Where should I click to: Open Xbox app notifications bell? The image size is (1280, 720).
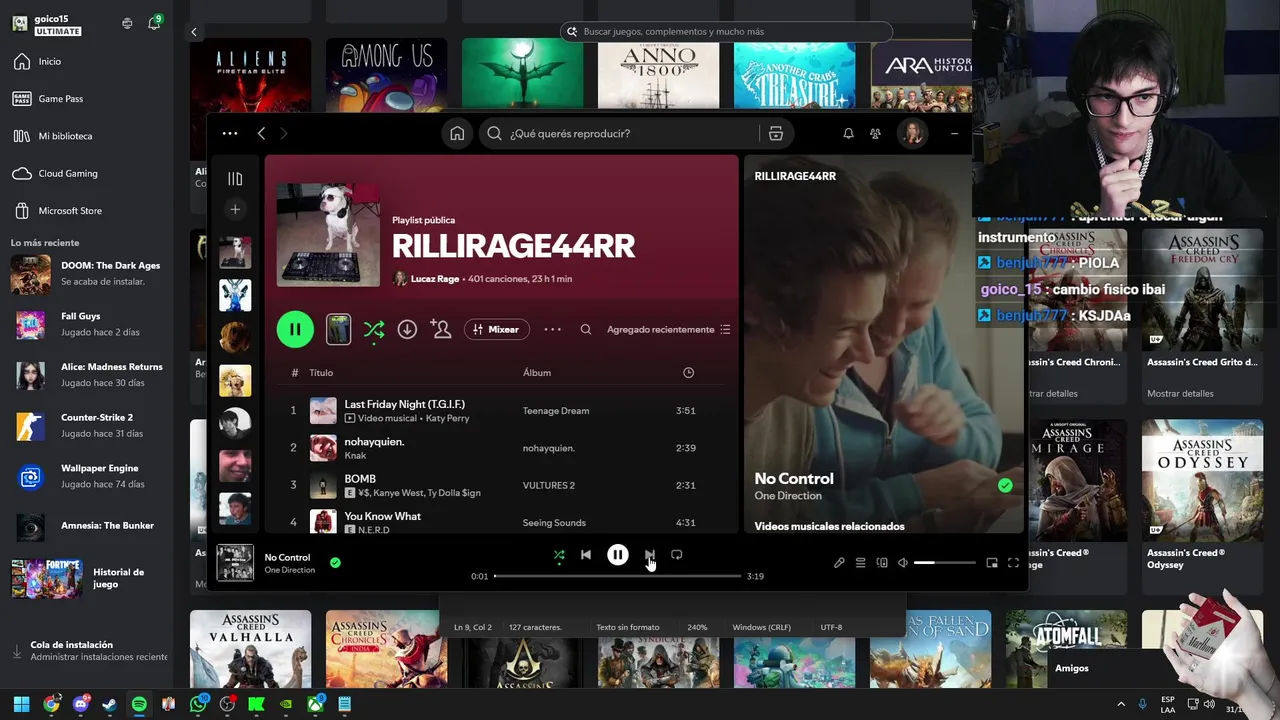[x=154, y=23]
